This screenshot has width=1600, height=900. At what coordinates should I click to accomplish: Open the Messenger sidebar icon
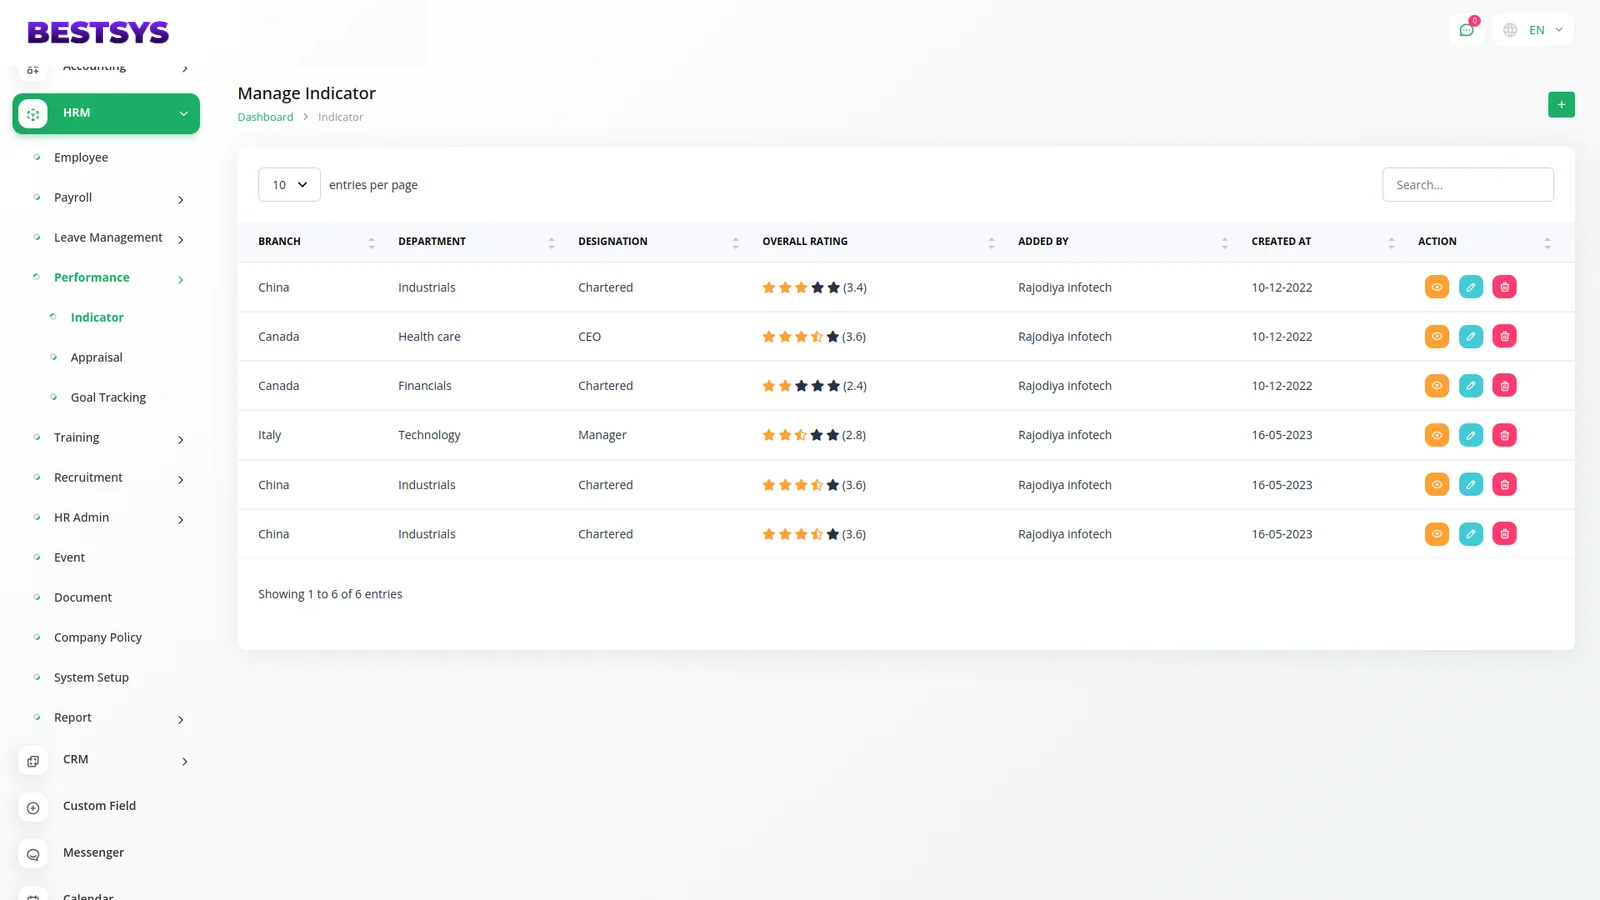33,854
